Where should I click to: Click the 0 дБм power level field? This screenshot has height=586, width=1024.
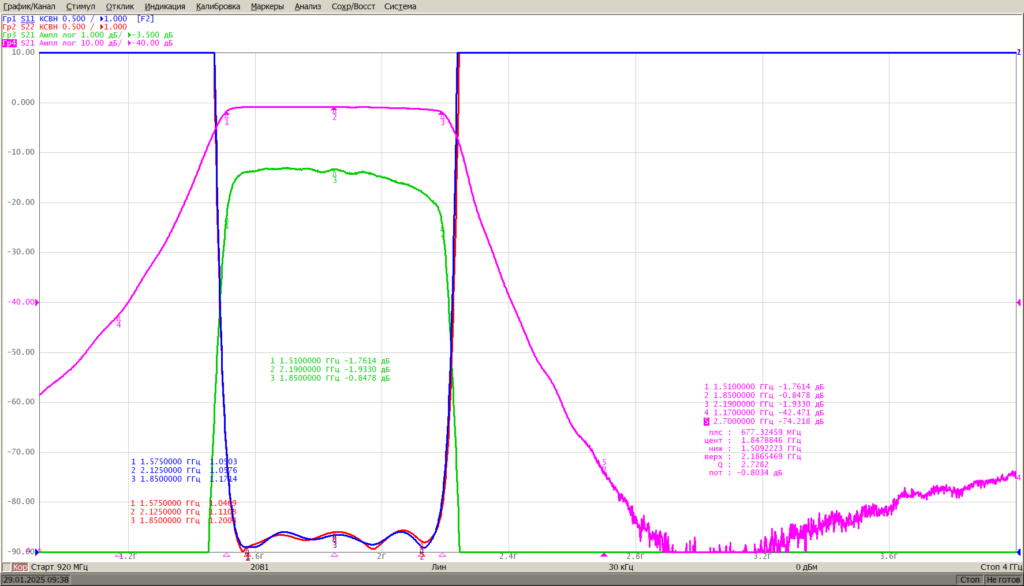807,567
